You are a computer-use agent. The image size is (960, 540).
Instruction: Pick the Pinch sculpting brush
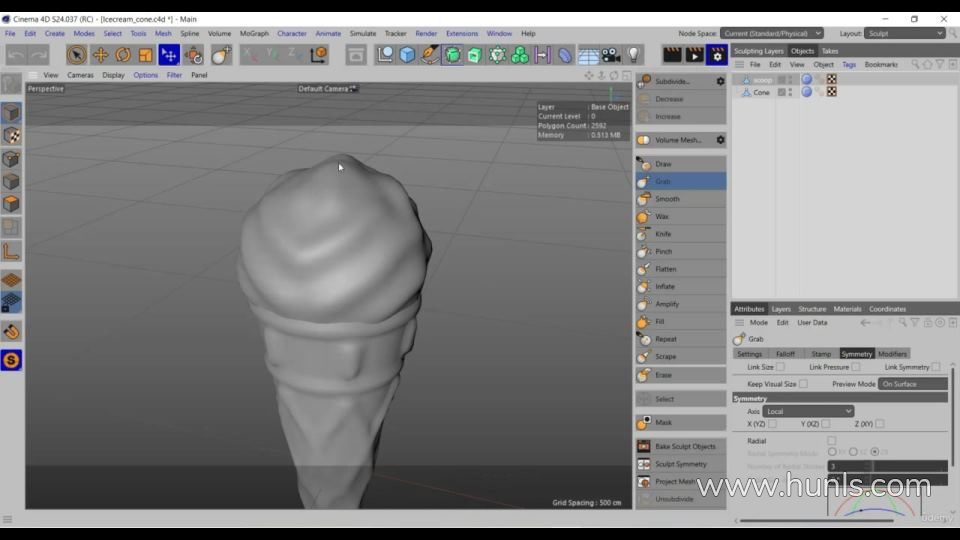coord(663,252)
